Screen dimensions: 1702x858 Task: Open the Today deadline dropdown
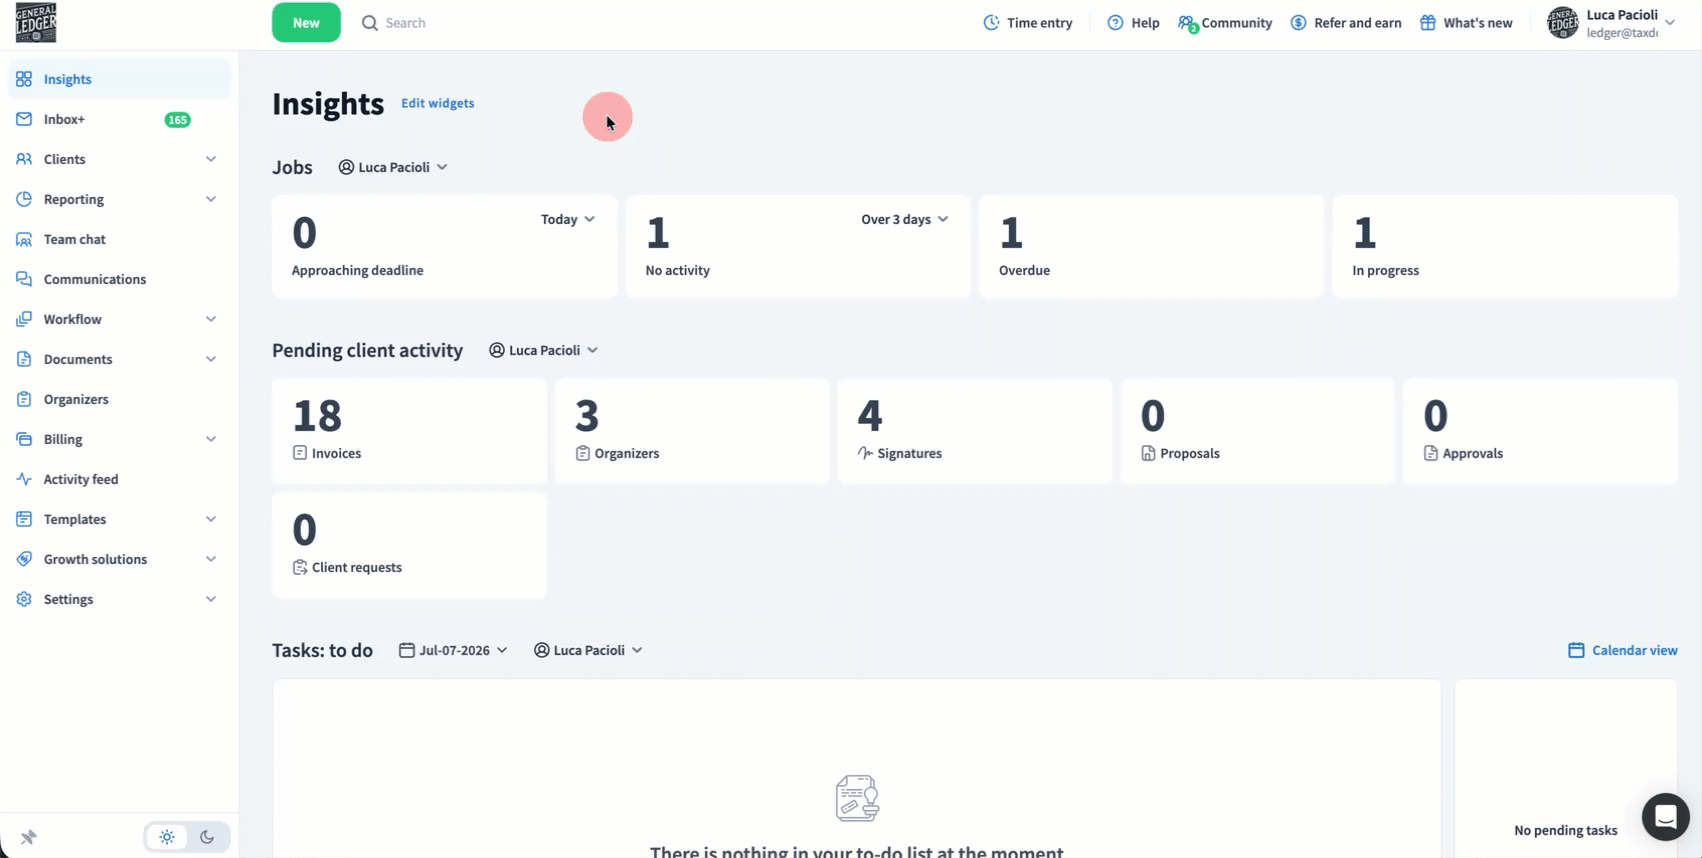tap(568, 219)
